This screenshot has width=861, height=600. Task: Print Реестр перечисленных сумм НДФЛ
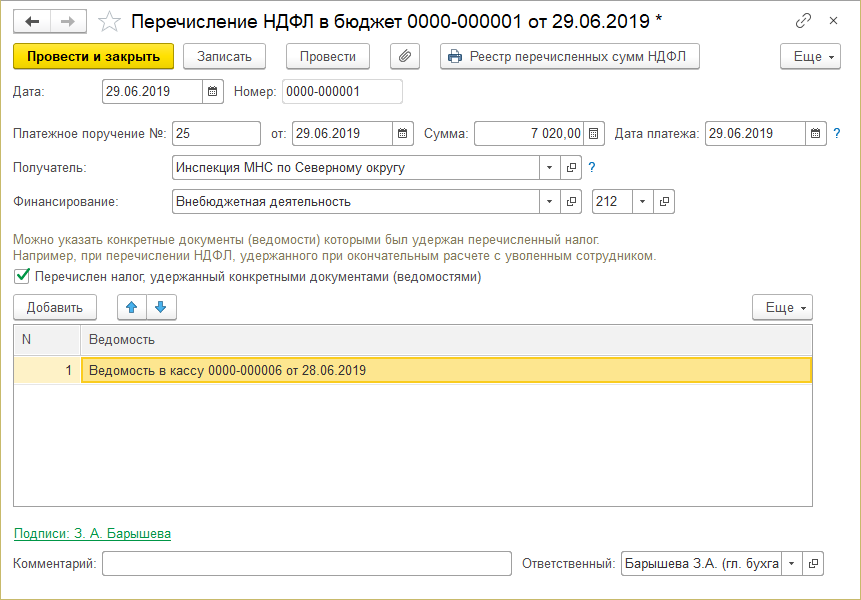click(x=570, y=57)
